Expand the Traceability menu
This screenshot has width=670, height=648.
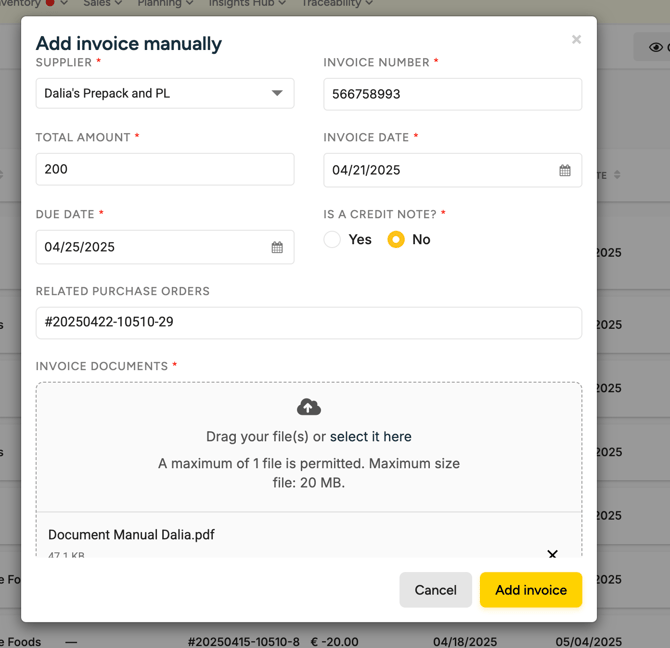point(337,4)
